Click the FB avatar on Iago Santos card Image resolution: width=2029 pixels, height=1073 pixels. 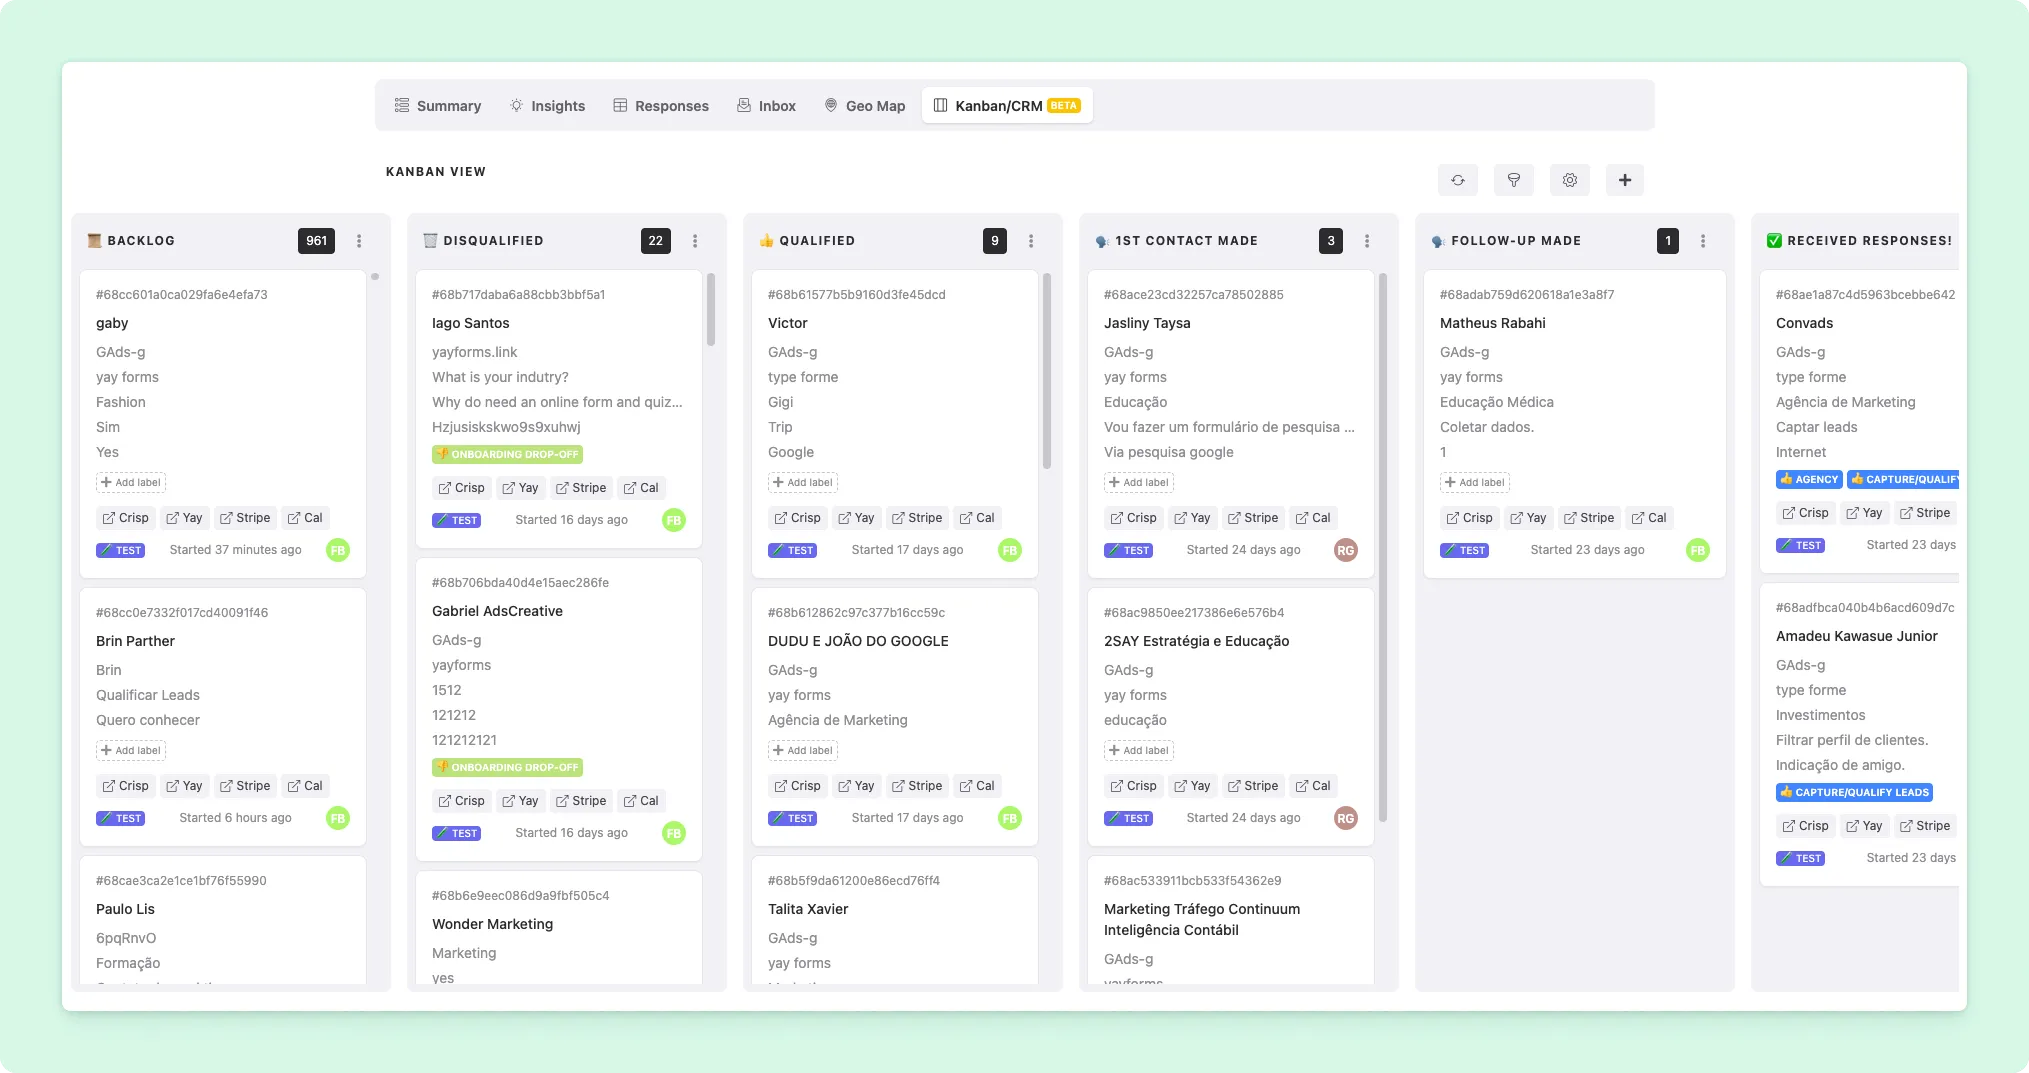coord(674,520)
